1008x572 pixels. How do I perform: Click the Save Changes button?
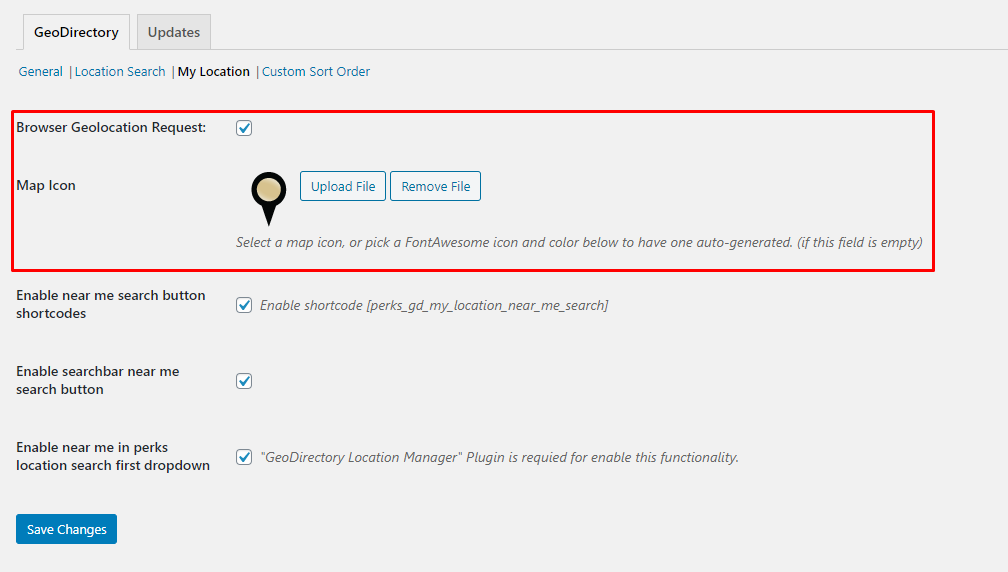pos(66,529)
